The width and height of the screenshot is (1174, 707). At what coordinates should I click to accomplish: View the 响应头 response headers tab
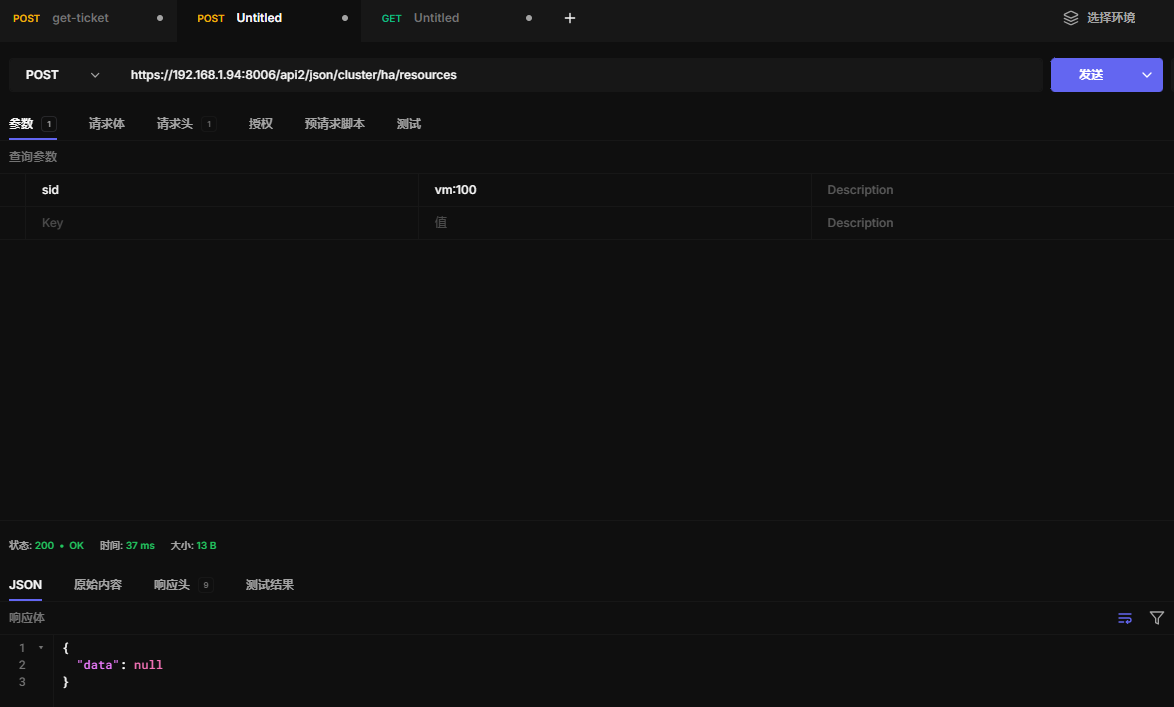click(172, 585)
